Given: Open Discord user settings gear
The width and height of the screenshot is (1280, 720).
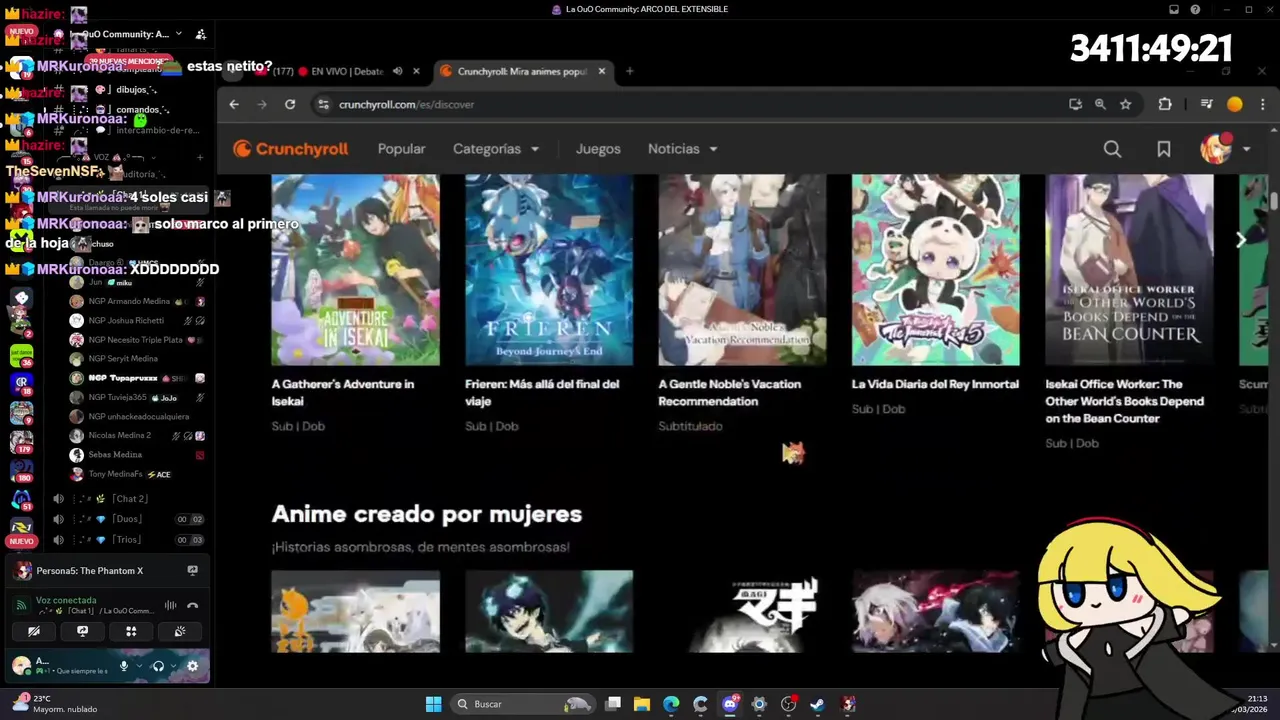Looking at the screenshot, I should tap(193, 666).
